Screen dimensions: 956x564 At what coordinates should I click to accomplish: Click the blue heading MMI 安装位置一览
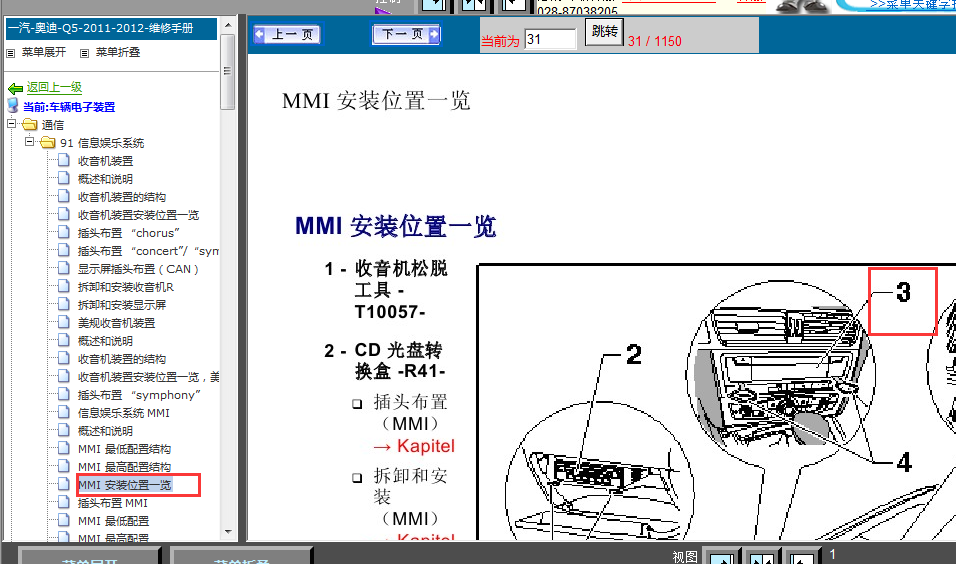click(396, 226)
